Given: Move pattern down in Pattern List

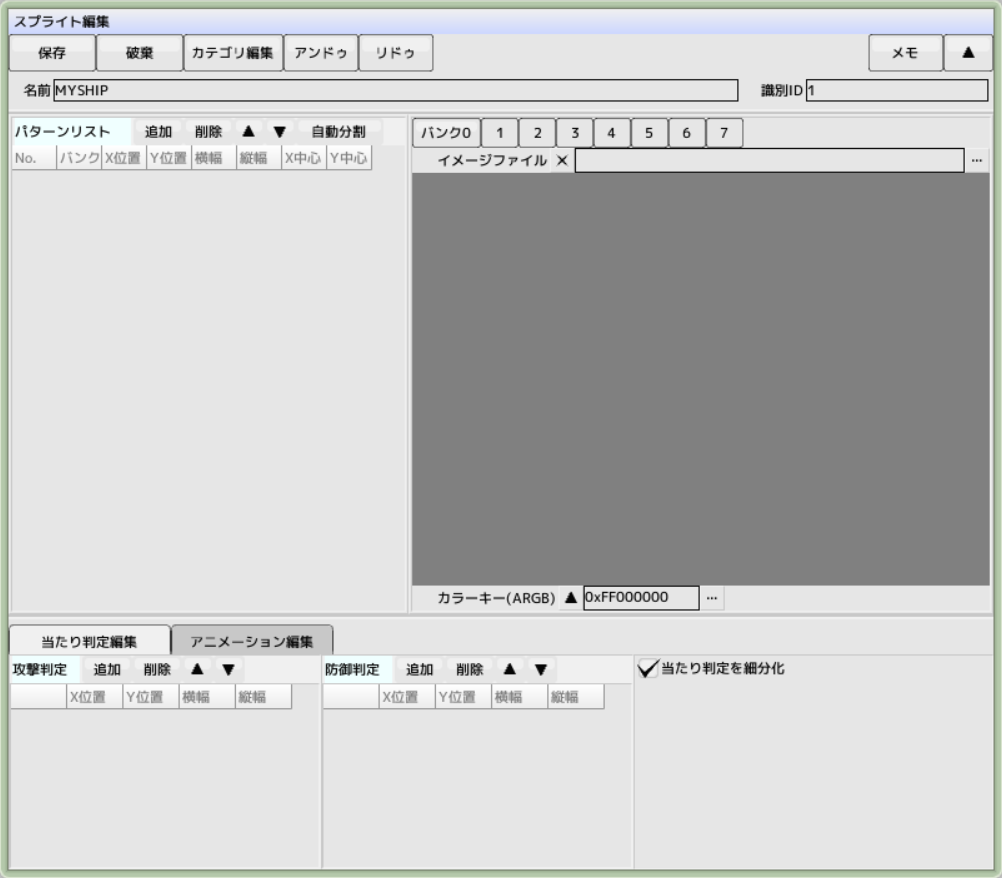Looking at the screenshot, I should (279, 132).
